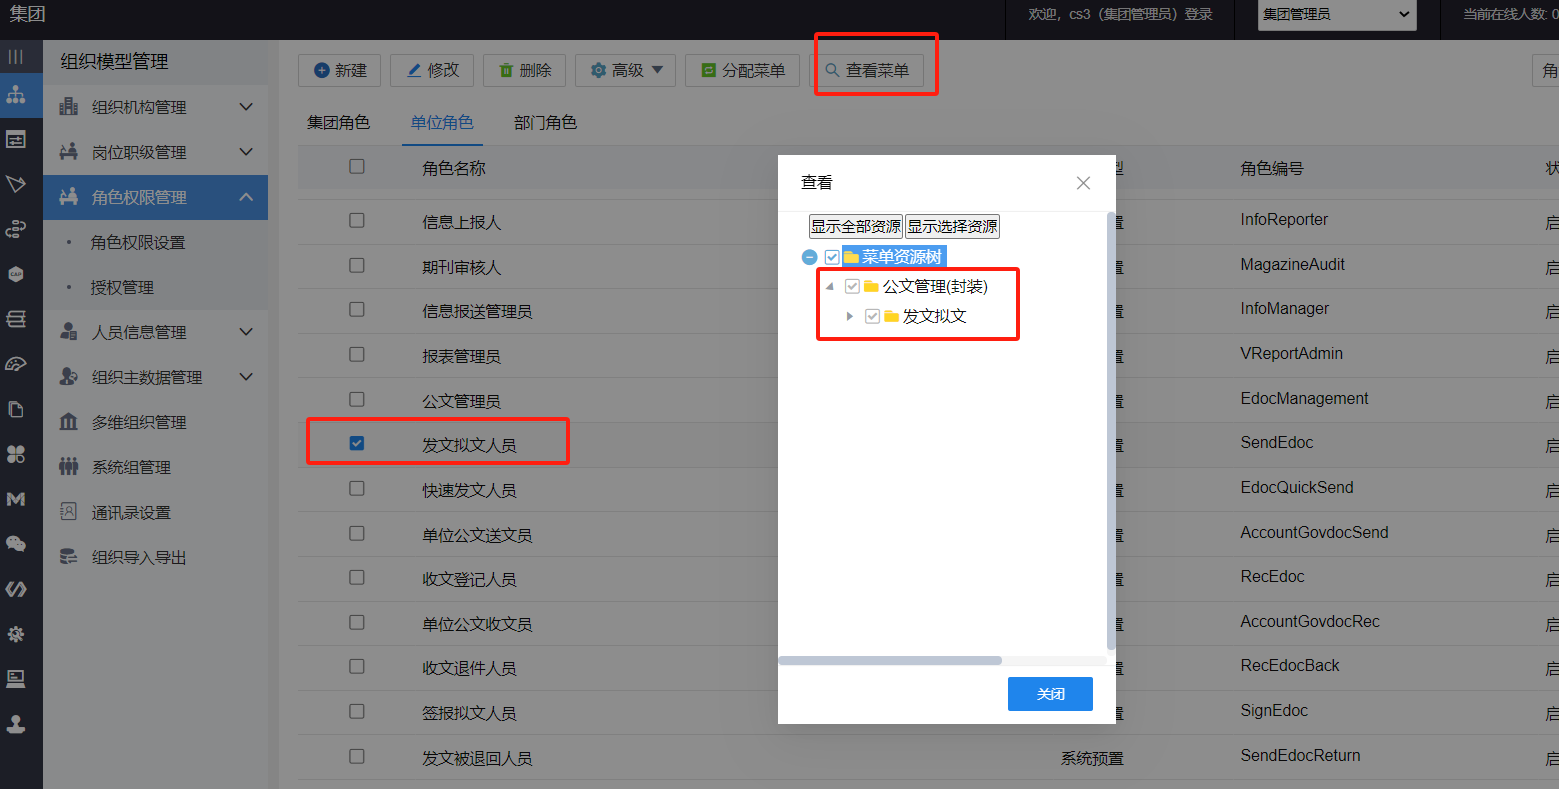
Task: Uncheck the box for 发文拟文人员
Action: (x=357, y=443)
